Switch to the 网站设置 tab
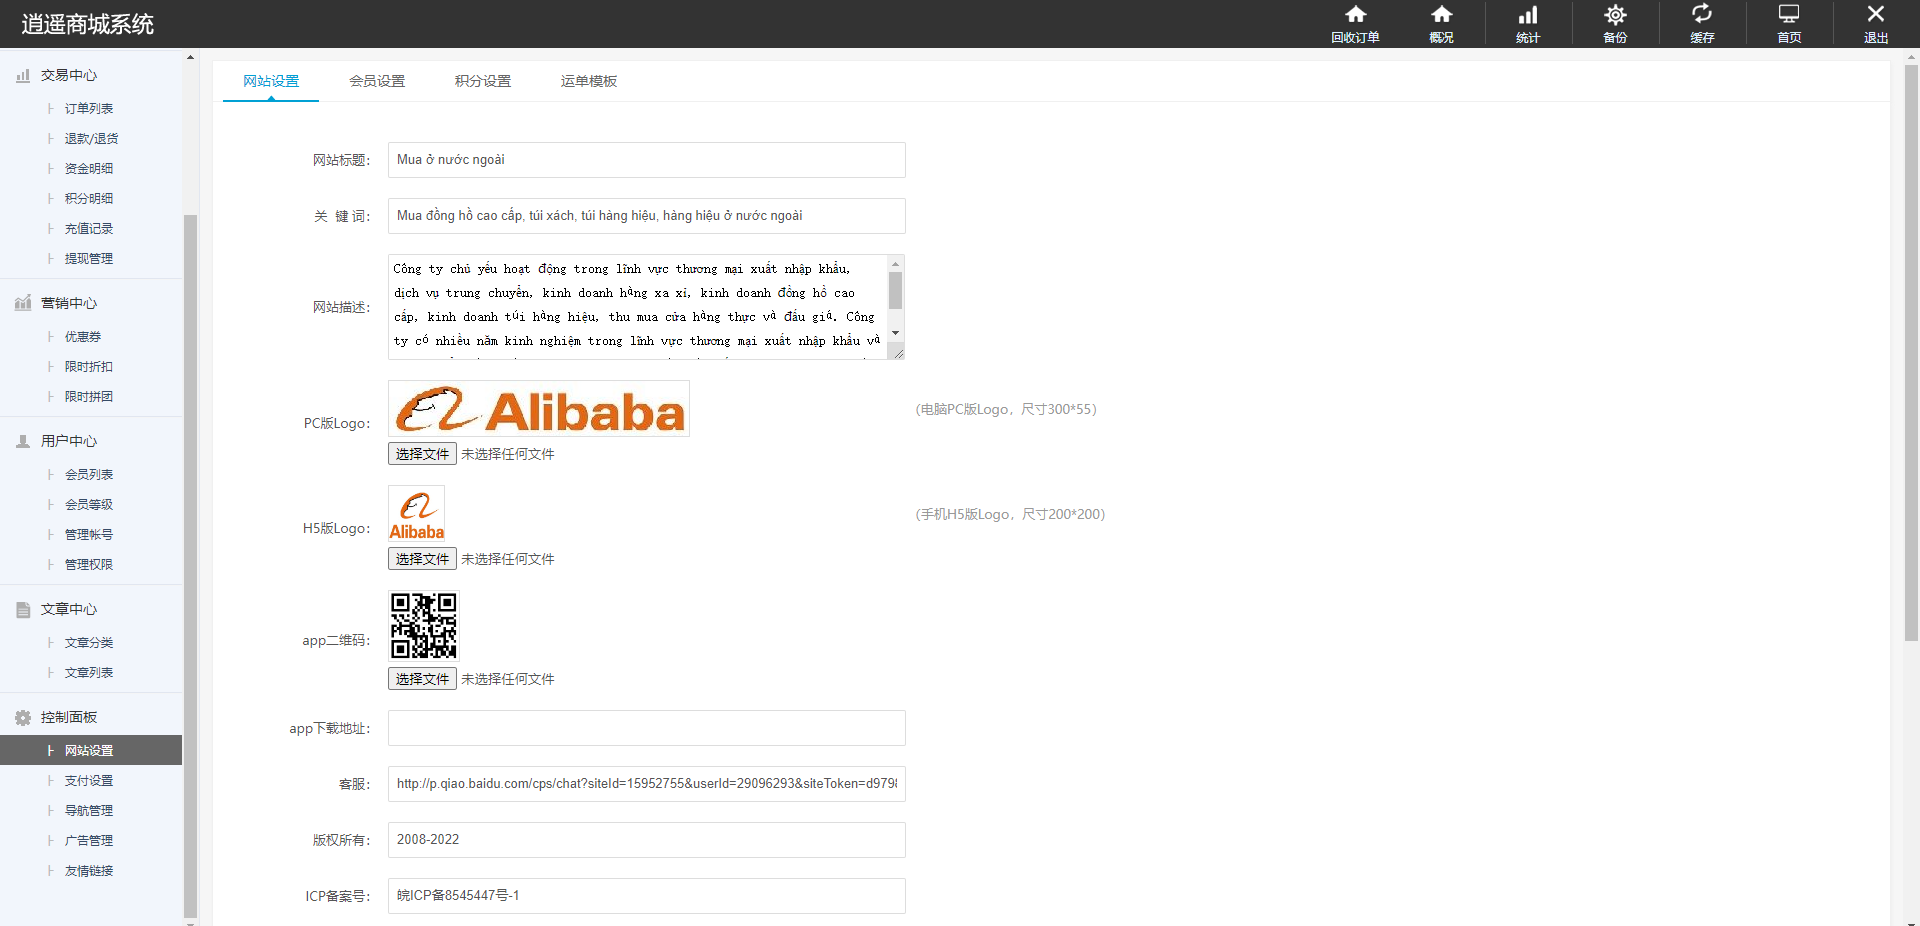This screenshot has width=1920, height=926. 271,81
